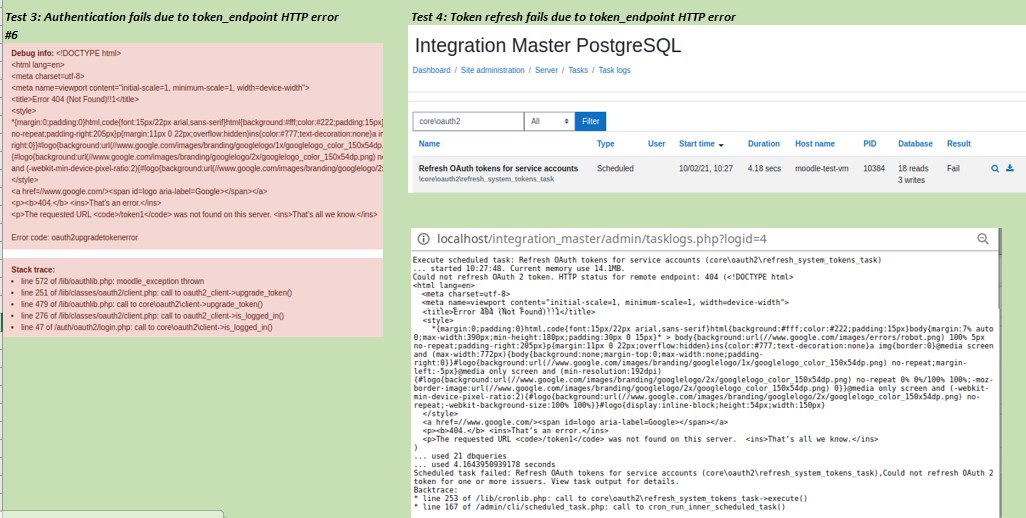1026x518 pixels.
Task: Click 'line 253 of /lib/cronlib.php' backtrace line
Action: pyautogui.click(x=610, y=498)
